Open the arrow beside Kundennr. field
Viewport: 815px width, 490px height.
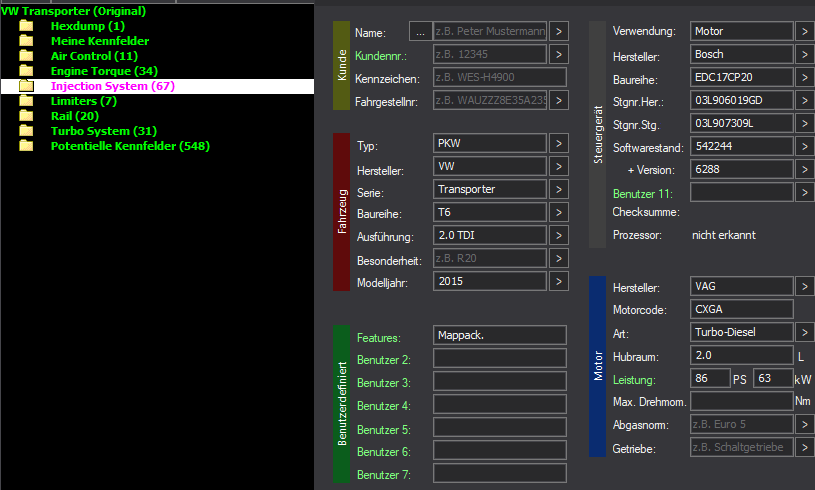click(559, 54)
